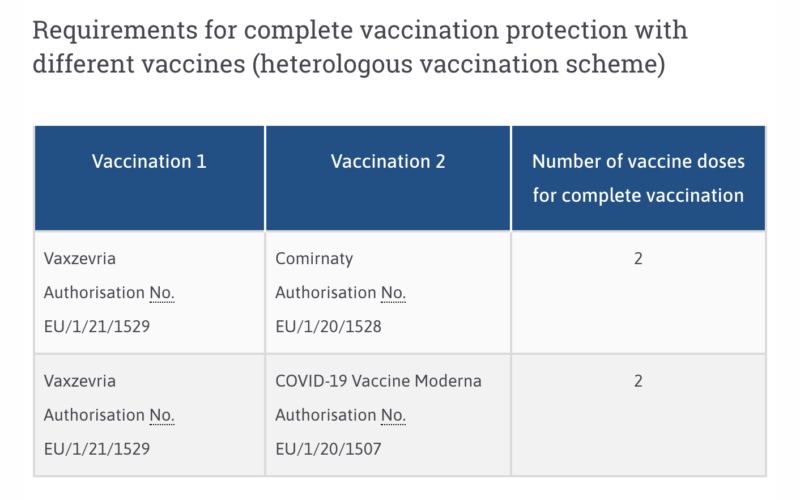Select authorisation number EU/1/20/1528

329,327
